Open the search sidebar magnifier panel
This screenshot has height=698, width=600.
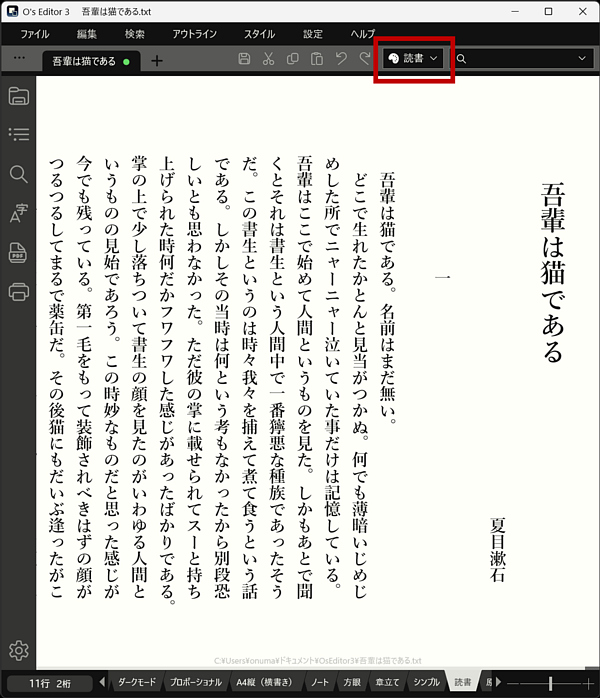(x=19, y=174)
